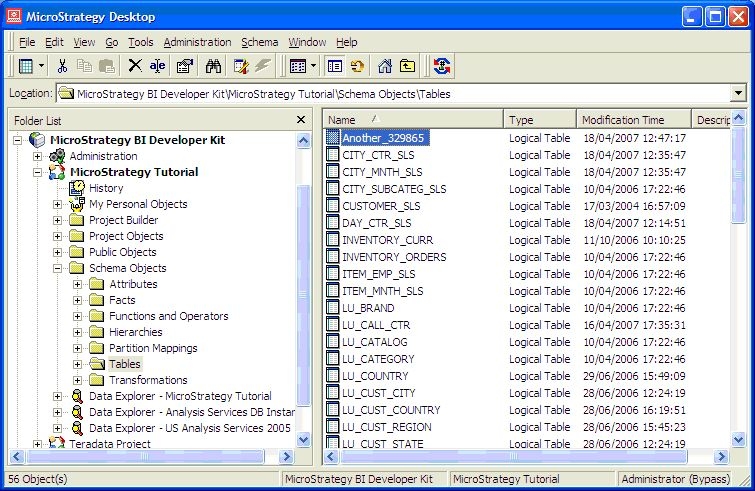755x491 pixels.
Task: Go up one folder level icon
Action: point(407,66)
